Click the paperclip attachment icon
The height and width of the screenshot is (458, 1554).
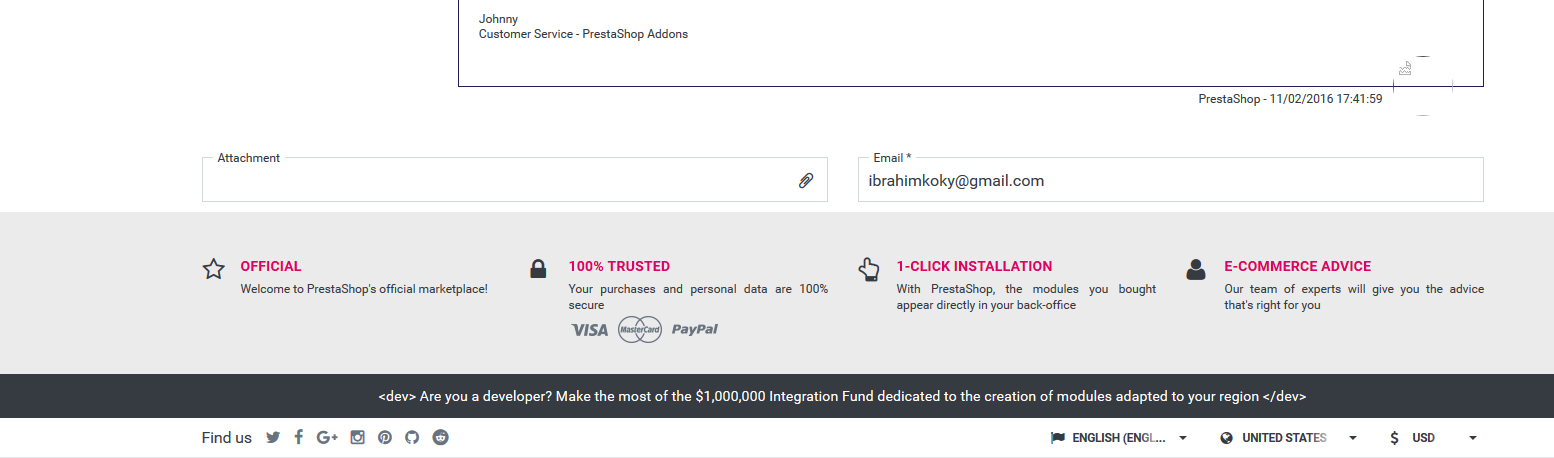pos(805,181)
